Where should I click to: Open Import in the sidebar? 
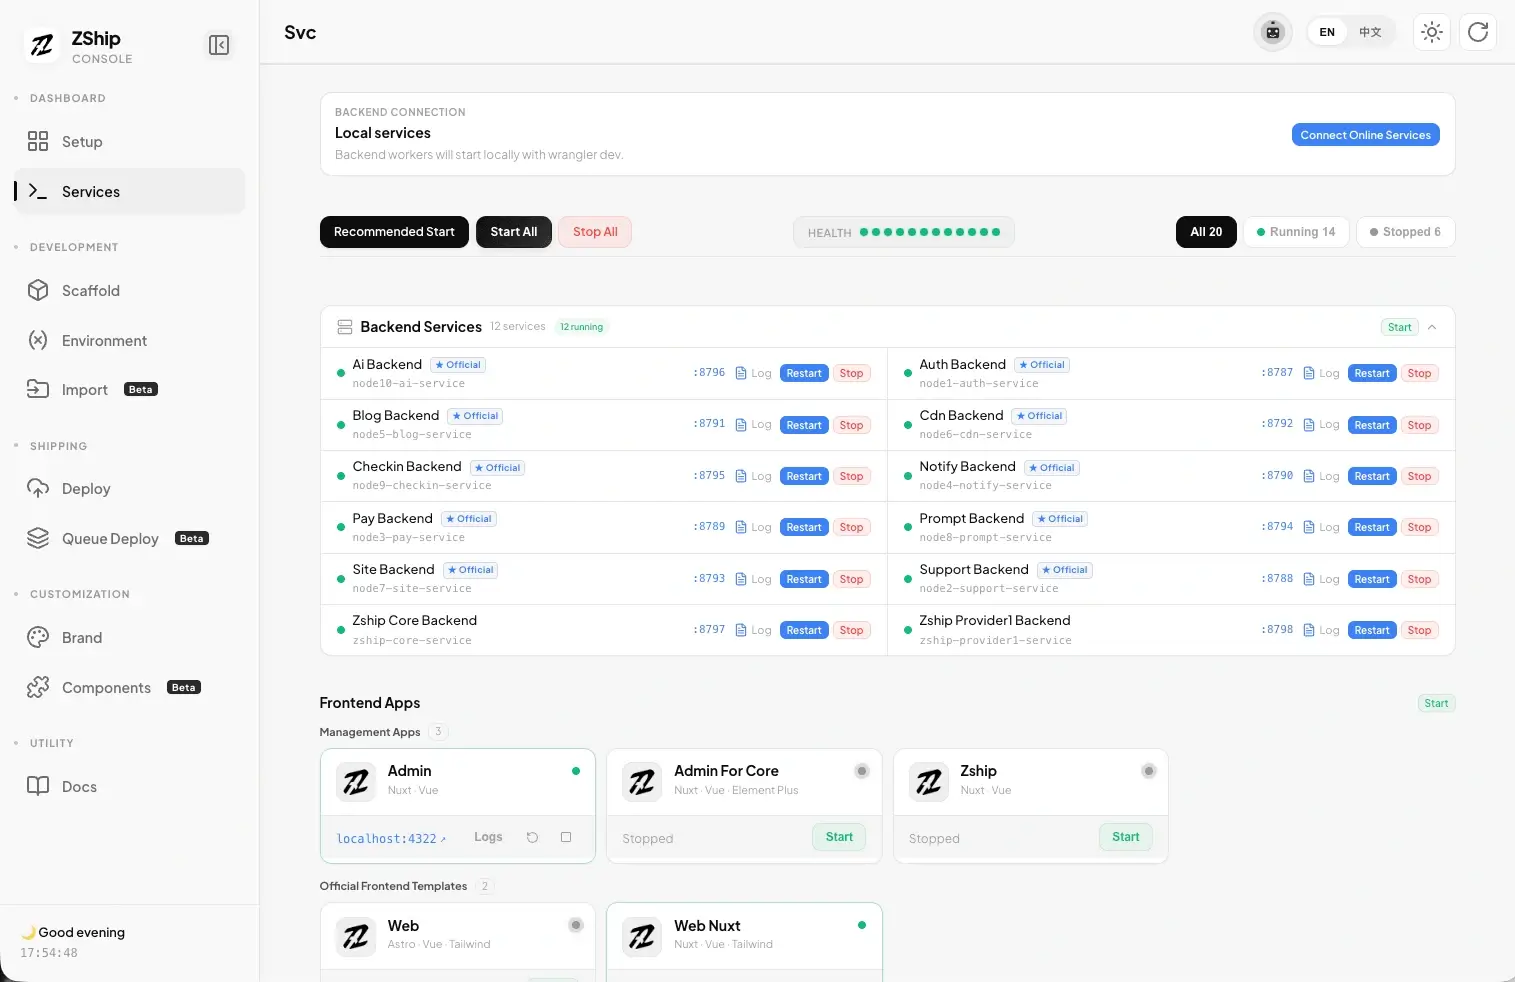click(x=130, y=390)
